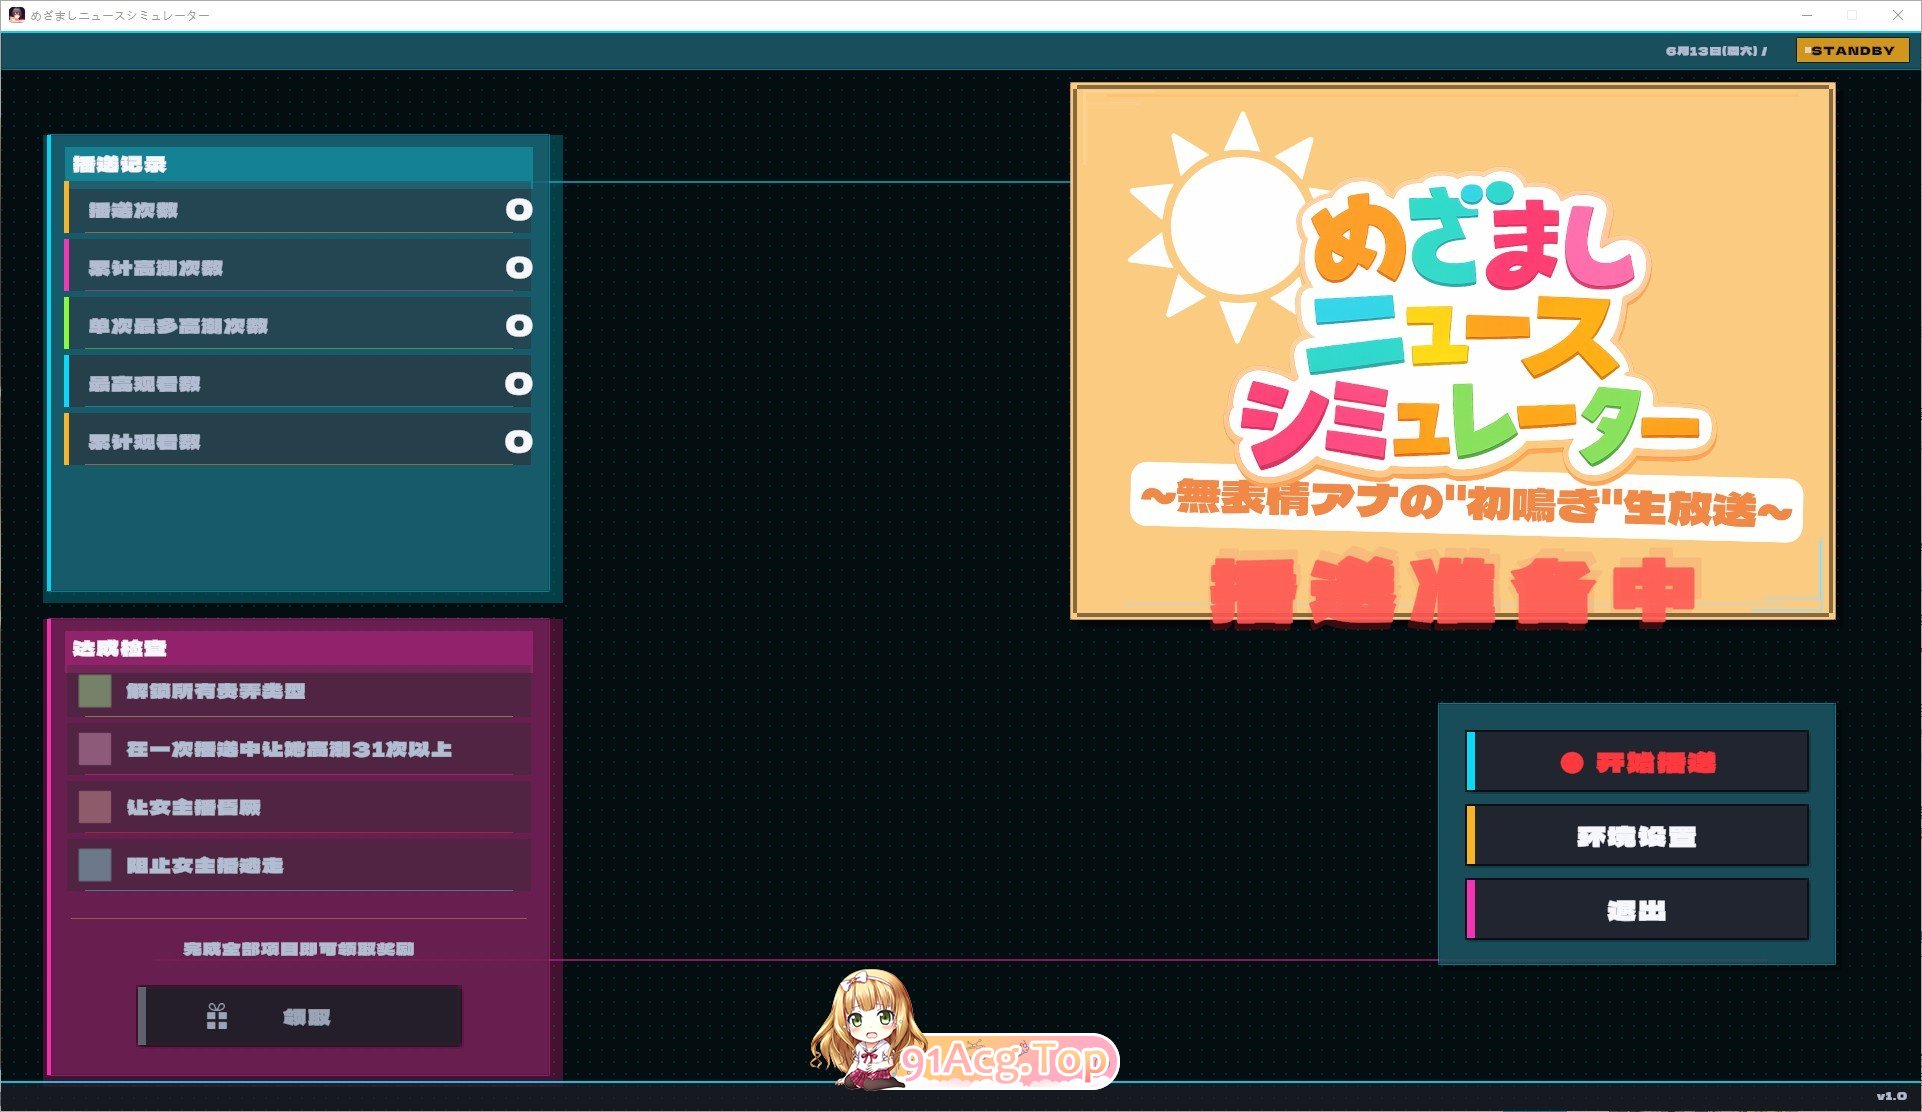
Task: Click the 播送记录 panel header
Action: pos(298,165)
